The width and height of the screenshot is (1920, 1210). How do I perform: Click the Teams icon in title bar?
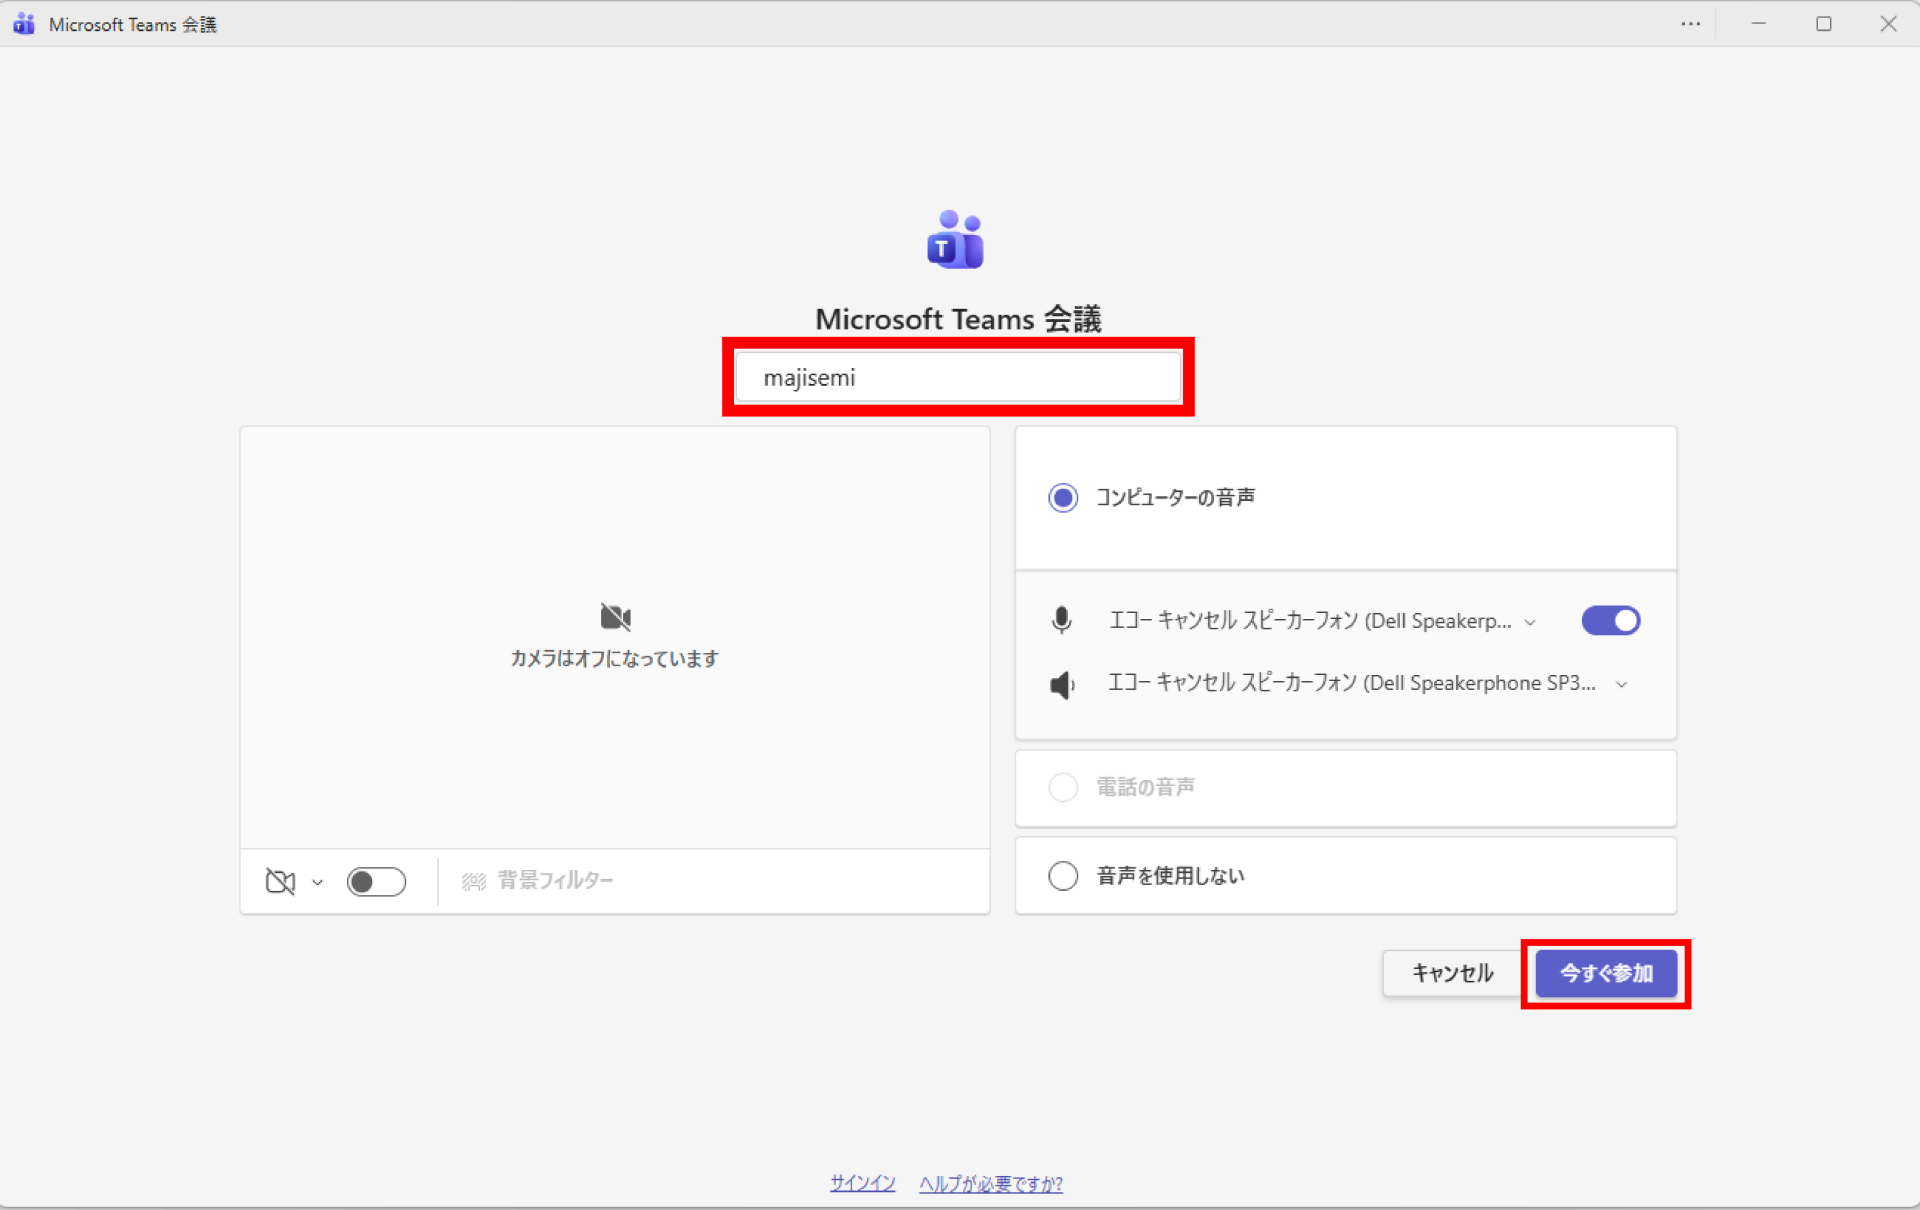24,24
